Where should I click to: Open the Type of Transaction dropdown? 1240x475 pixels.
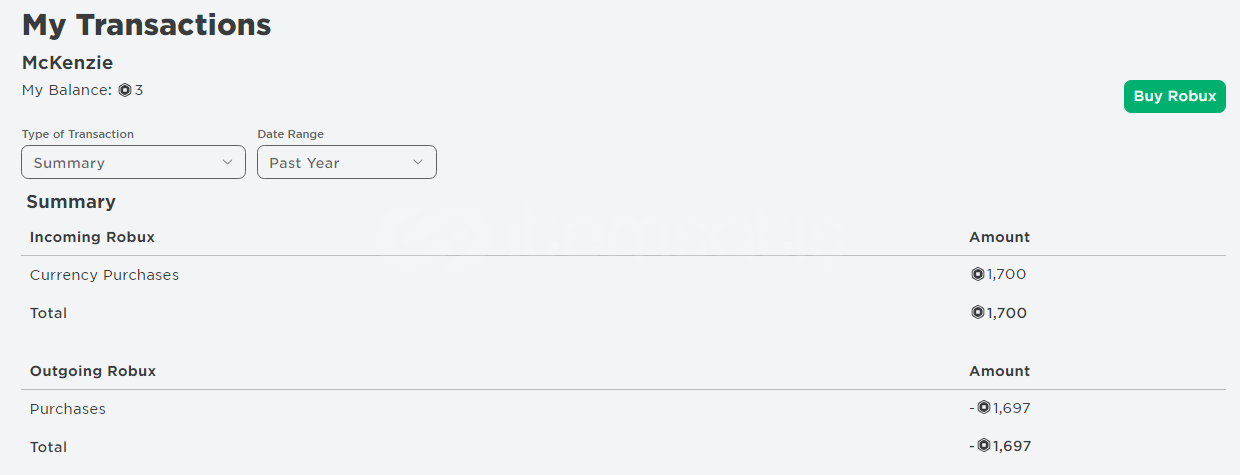tap(133, 162)
